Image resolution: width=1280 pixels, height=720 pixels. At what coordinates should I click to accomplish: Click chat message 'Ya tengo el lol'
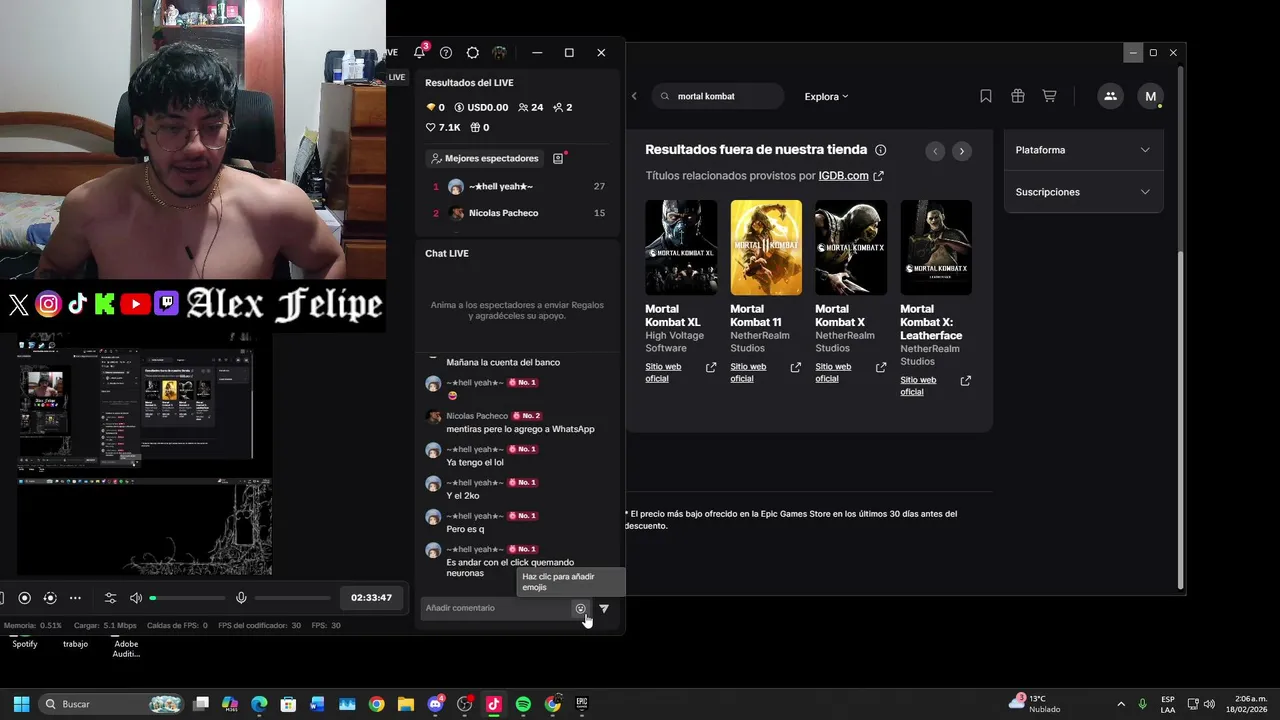click(475, 462)
